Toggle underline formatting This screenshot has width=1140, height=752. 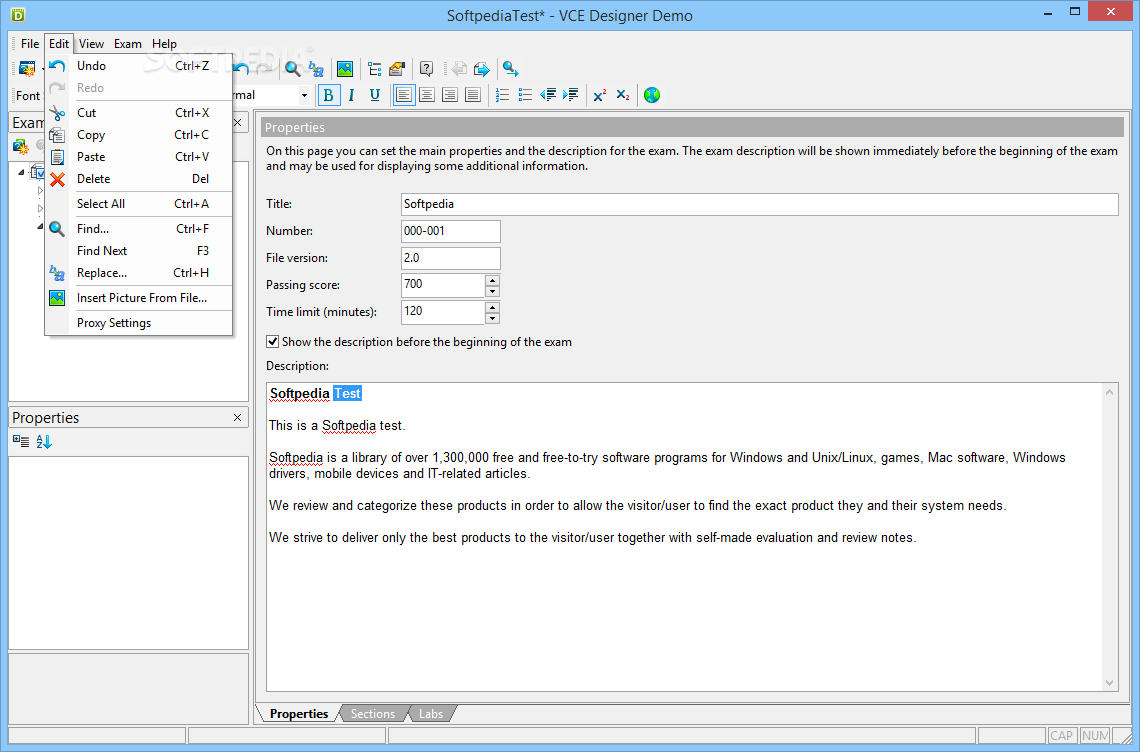pyautogui.click(x=375, y=95)
